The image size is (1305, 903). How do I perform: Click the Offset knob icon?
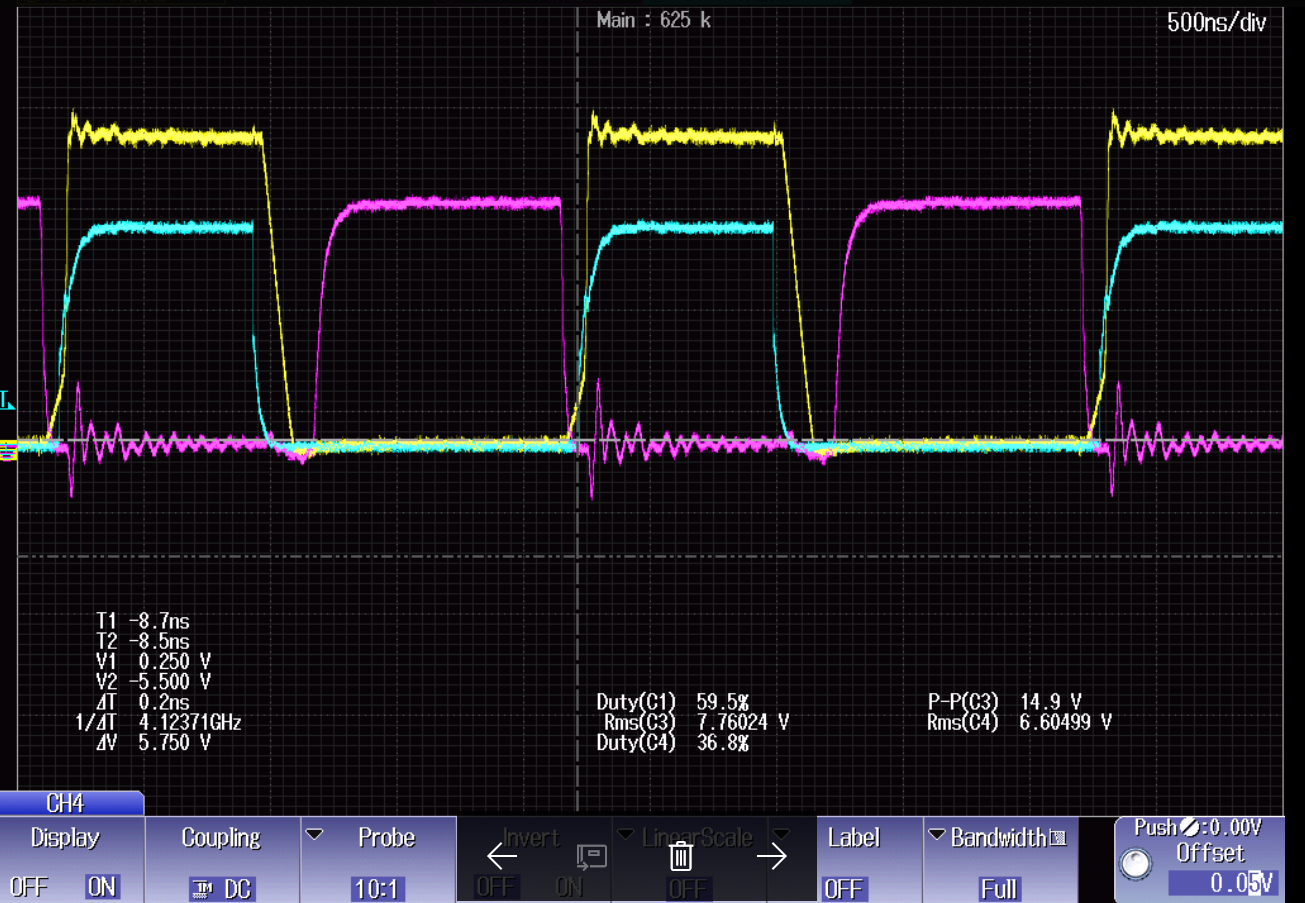[x=1136, y=864]
